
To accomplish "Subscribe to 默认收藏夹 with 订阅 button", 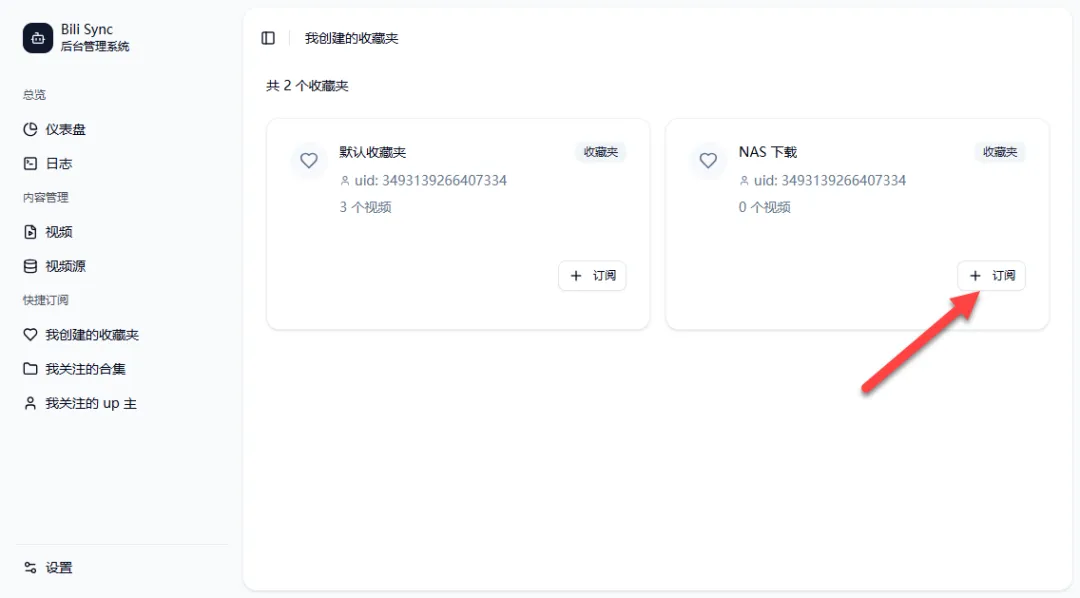I will tap(592, 276).
